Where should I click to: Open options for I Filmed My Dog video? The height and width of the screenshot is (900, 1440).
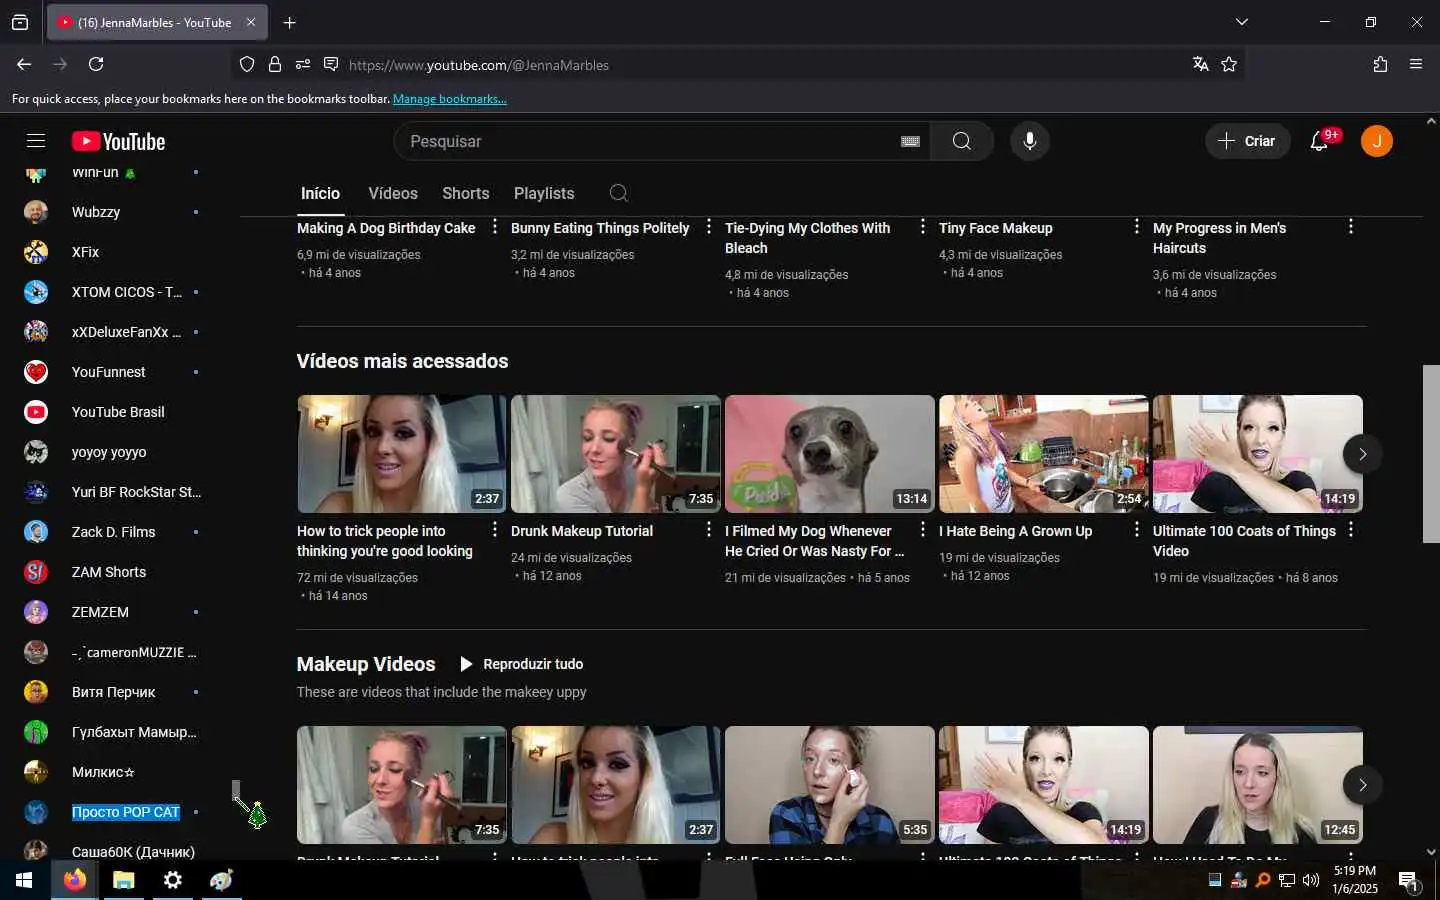point(923,530)
